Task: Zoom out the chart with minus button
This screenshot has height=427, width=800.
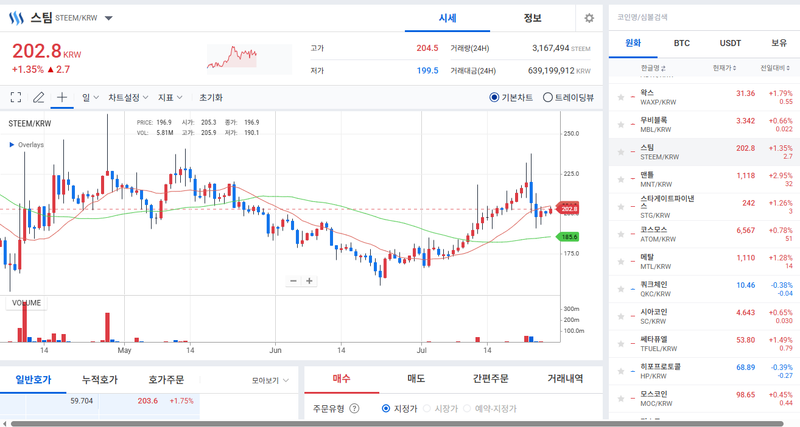Action: tap(293, 281)
